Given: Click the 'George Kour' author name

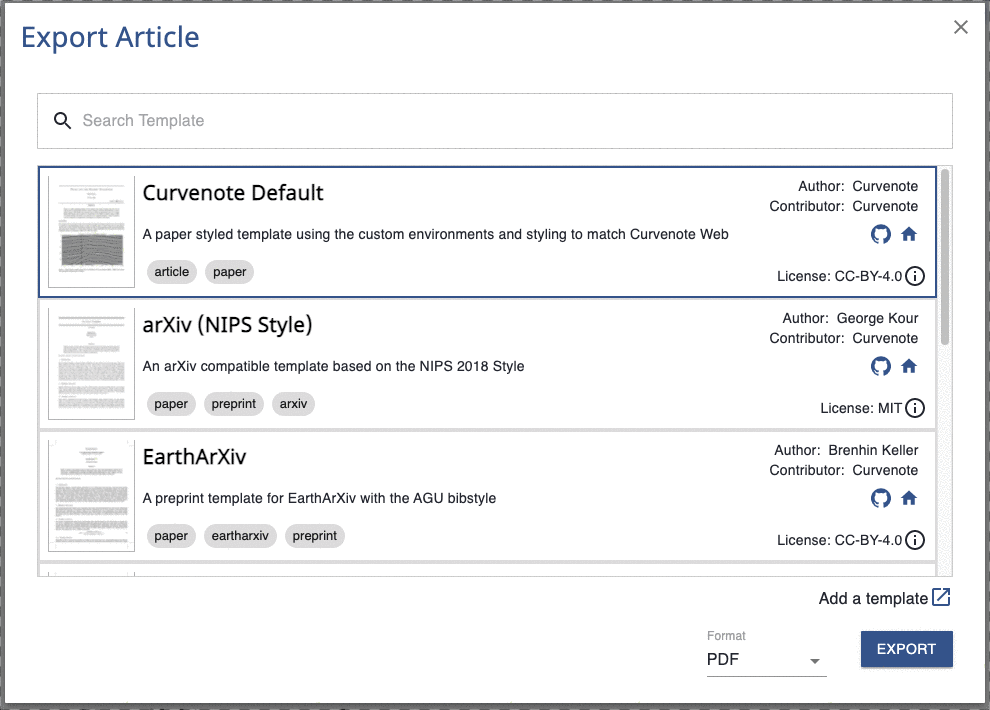Looking at the screenshot, I should click(x=878, y=318).
